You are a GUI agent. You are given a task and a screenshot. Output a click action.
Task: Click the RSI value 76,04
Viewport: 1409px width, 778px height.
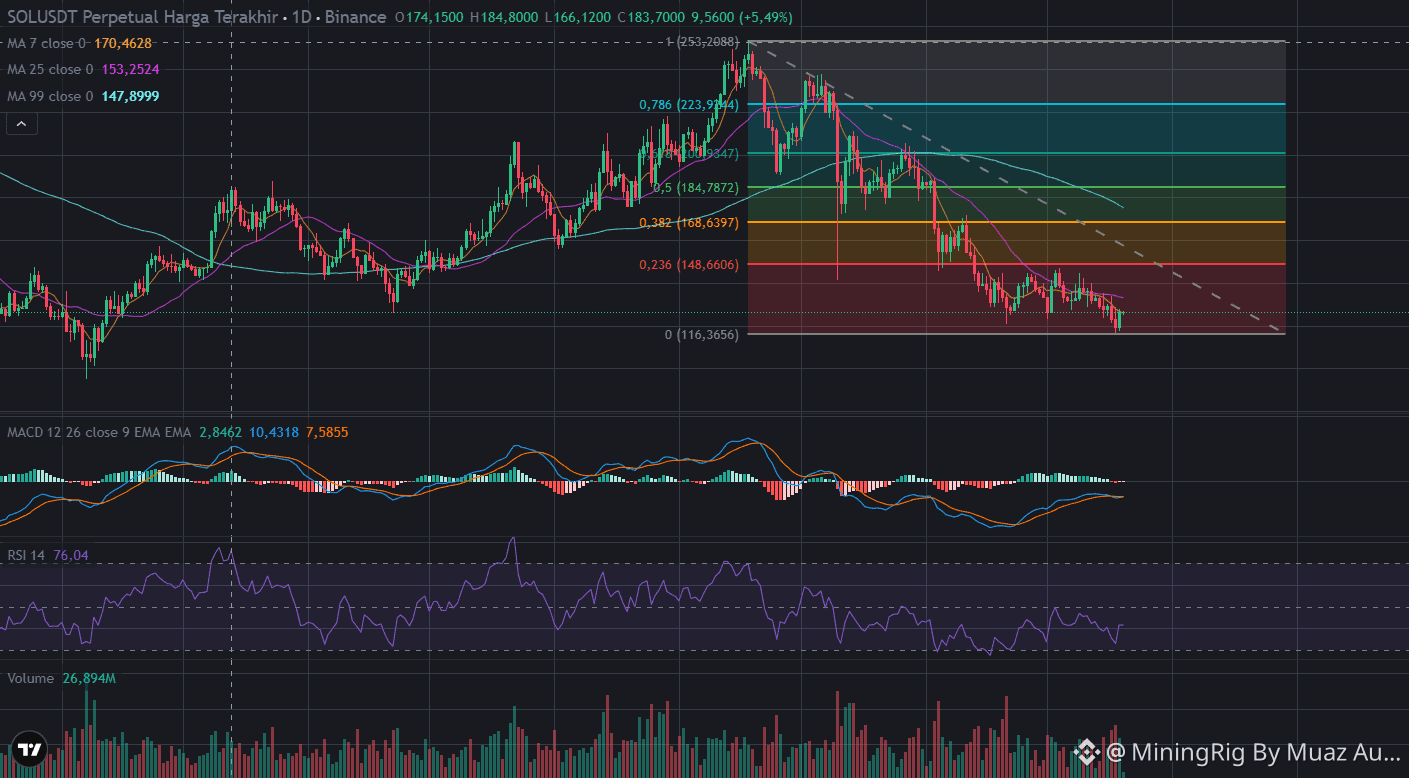click(x=71, y=555)
